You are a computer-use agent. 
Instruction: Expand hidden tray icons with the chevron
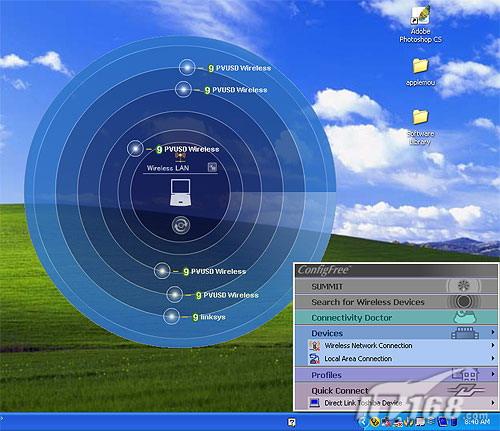click(363, 422)
